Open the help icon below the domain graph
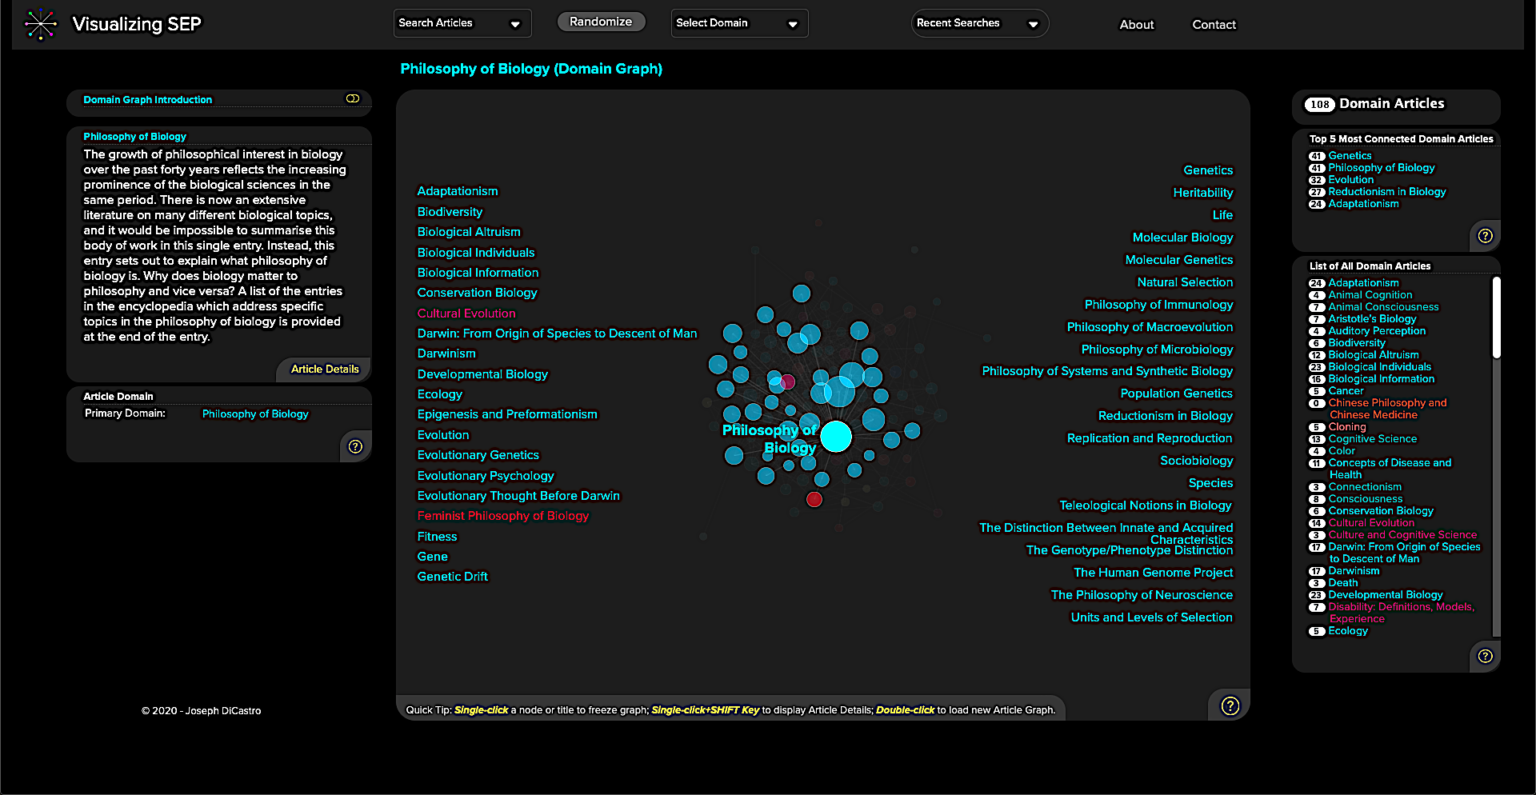 pyautogui.click(x=1229, y=705)
